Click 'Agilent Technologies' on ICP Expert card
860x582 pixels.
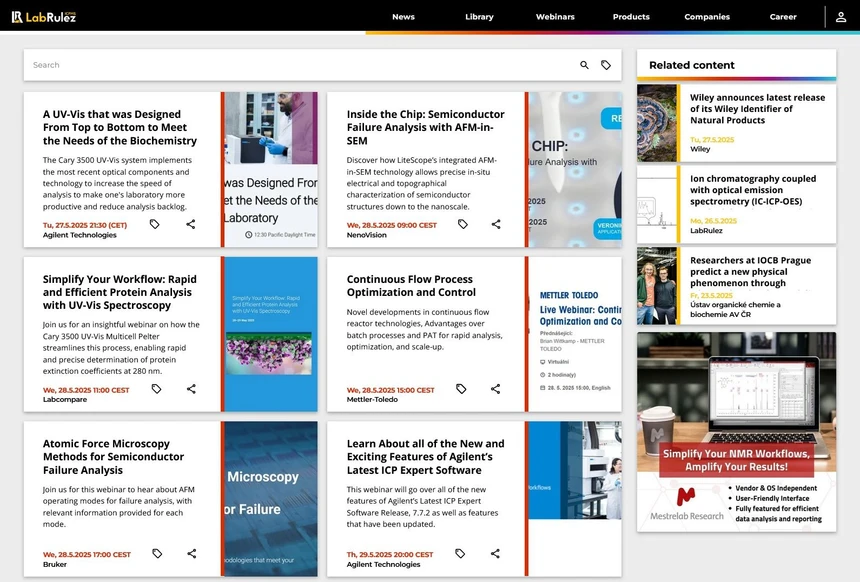pos(383,564)
